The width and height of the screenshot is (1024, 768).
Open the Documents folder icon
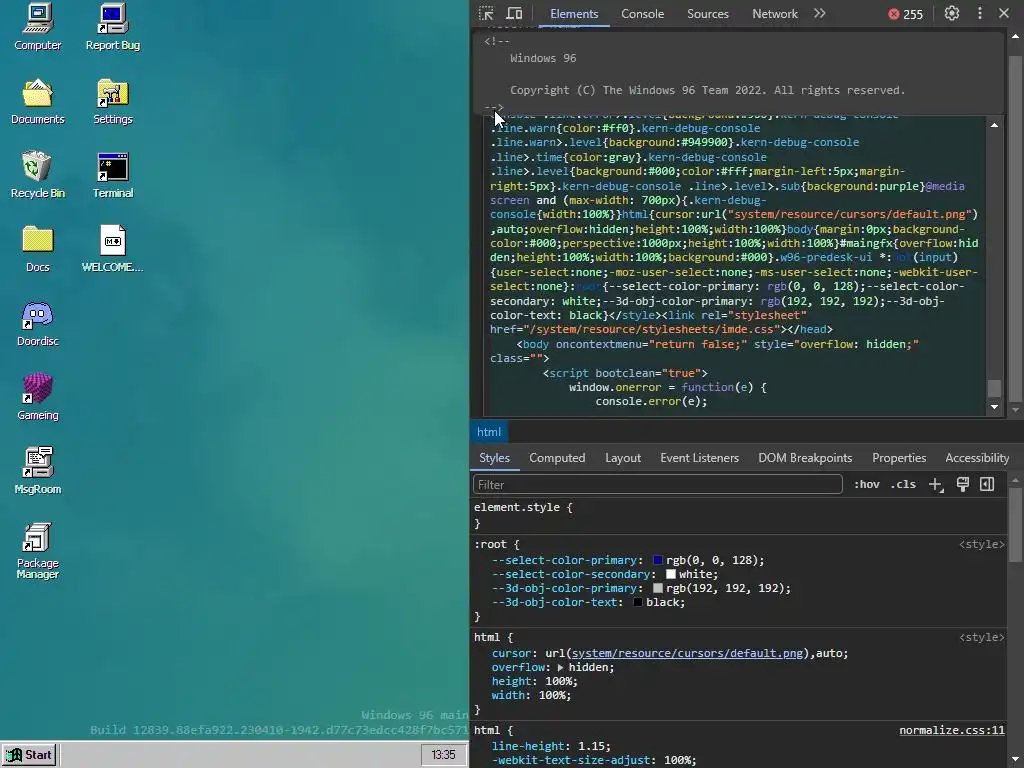37,101
